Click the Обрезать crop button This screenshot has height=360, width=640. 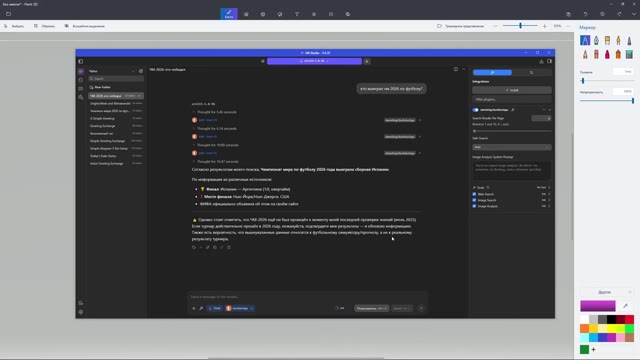pyautogui.click(x=44, y=26)
